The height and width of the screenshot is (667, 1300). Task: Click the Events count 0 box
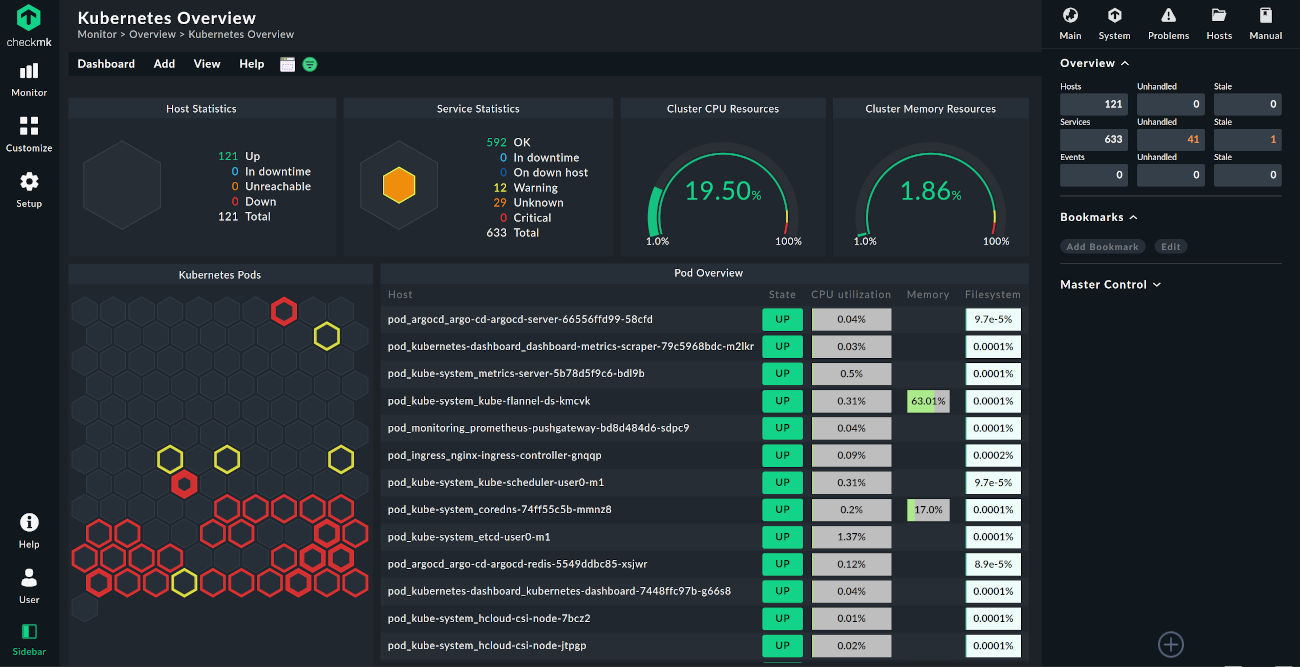(1094, 175)
